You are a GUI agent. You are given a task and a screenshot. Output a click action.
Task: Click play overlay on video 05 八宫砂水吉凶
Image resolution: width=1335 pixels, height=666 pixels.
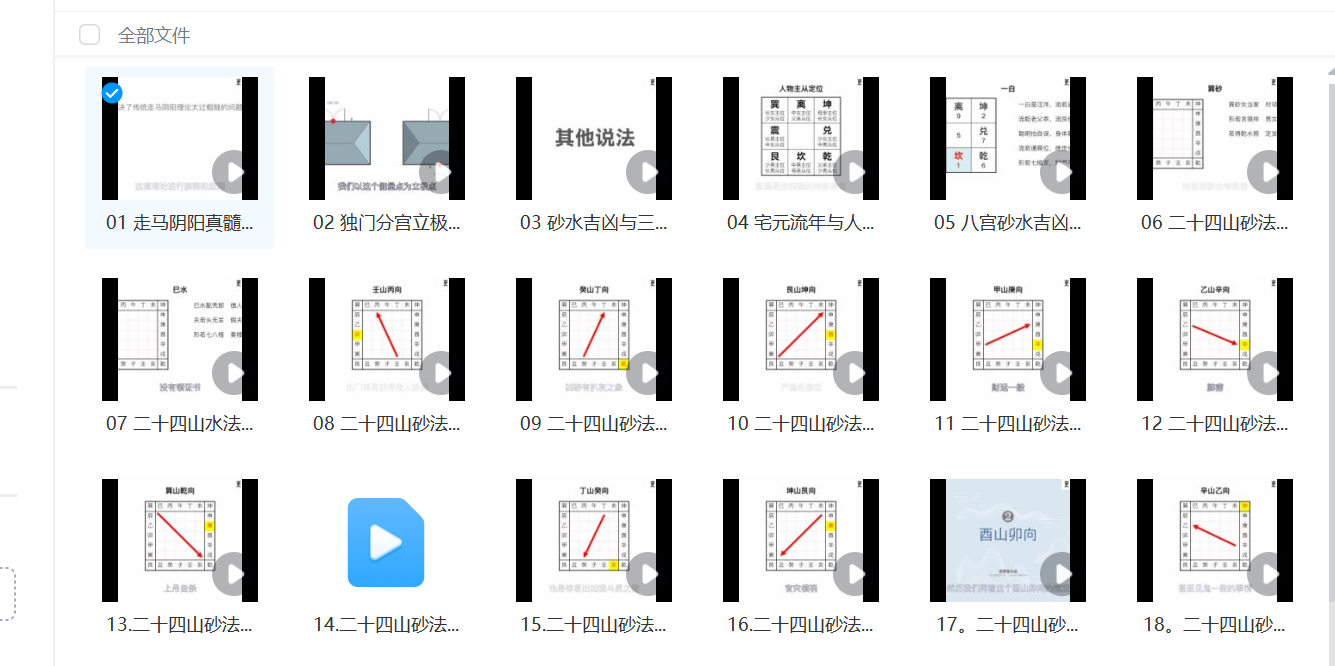pyautogui.click(x=1061, y=172)
